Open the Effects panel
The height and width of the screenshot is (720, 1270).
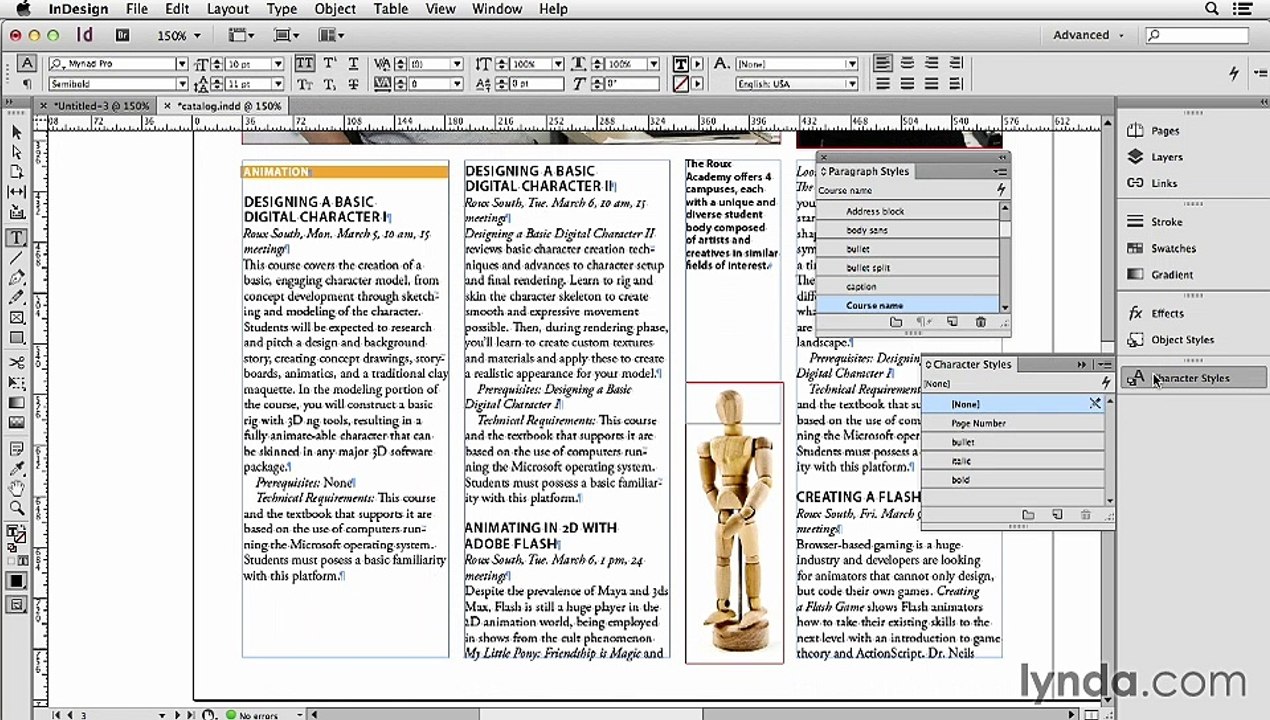(x=1167, y=313)
